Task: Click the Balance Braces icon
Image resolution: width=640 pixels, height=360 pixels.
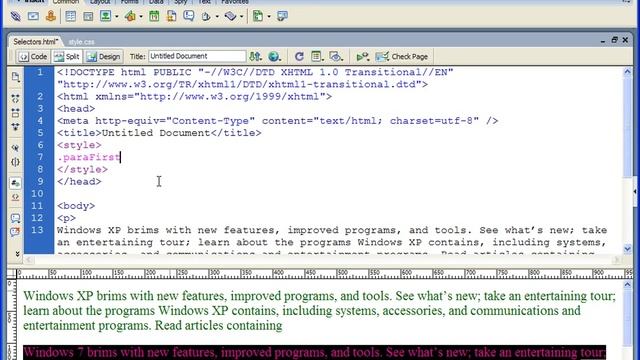Action: pos(16,162)
